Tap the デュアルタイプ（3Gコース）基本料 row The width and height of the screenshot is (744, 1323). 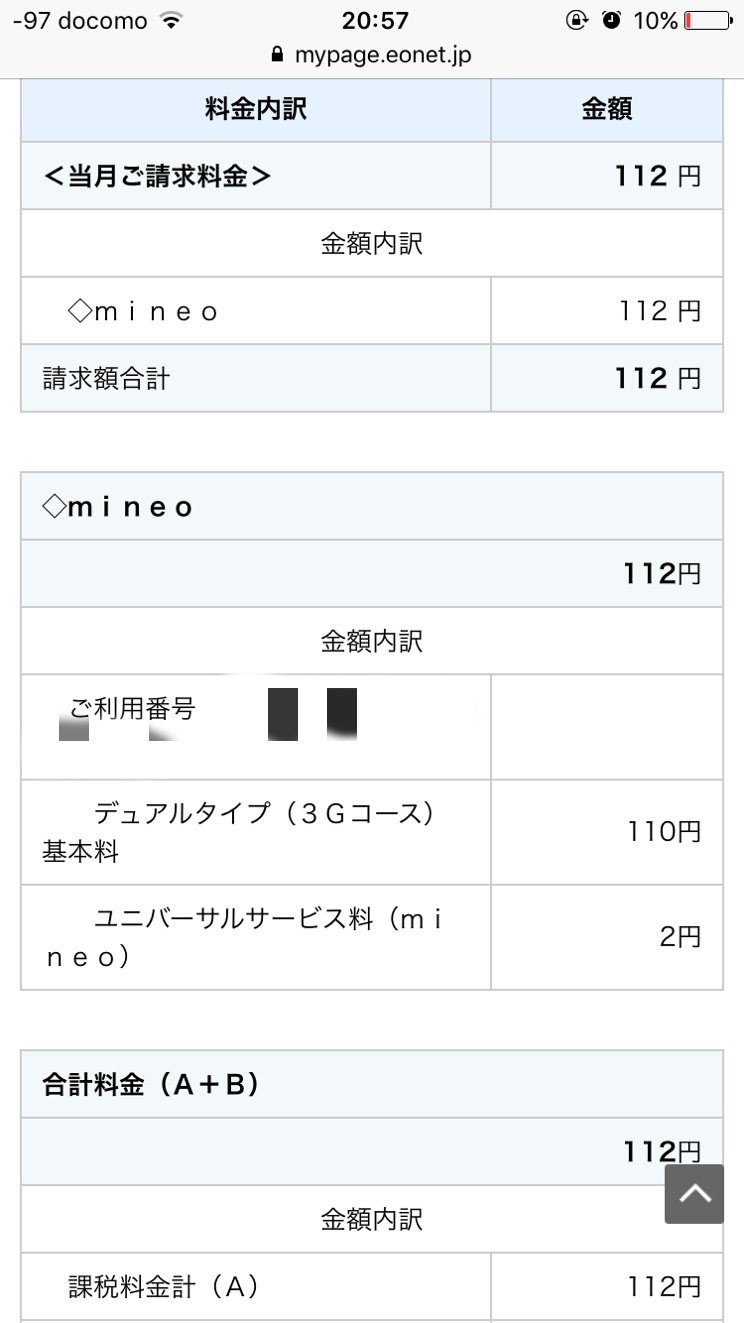coord(255,831)
